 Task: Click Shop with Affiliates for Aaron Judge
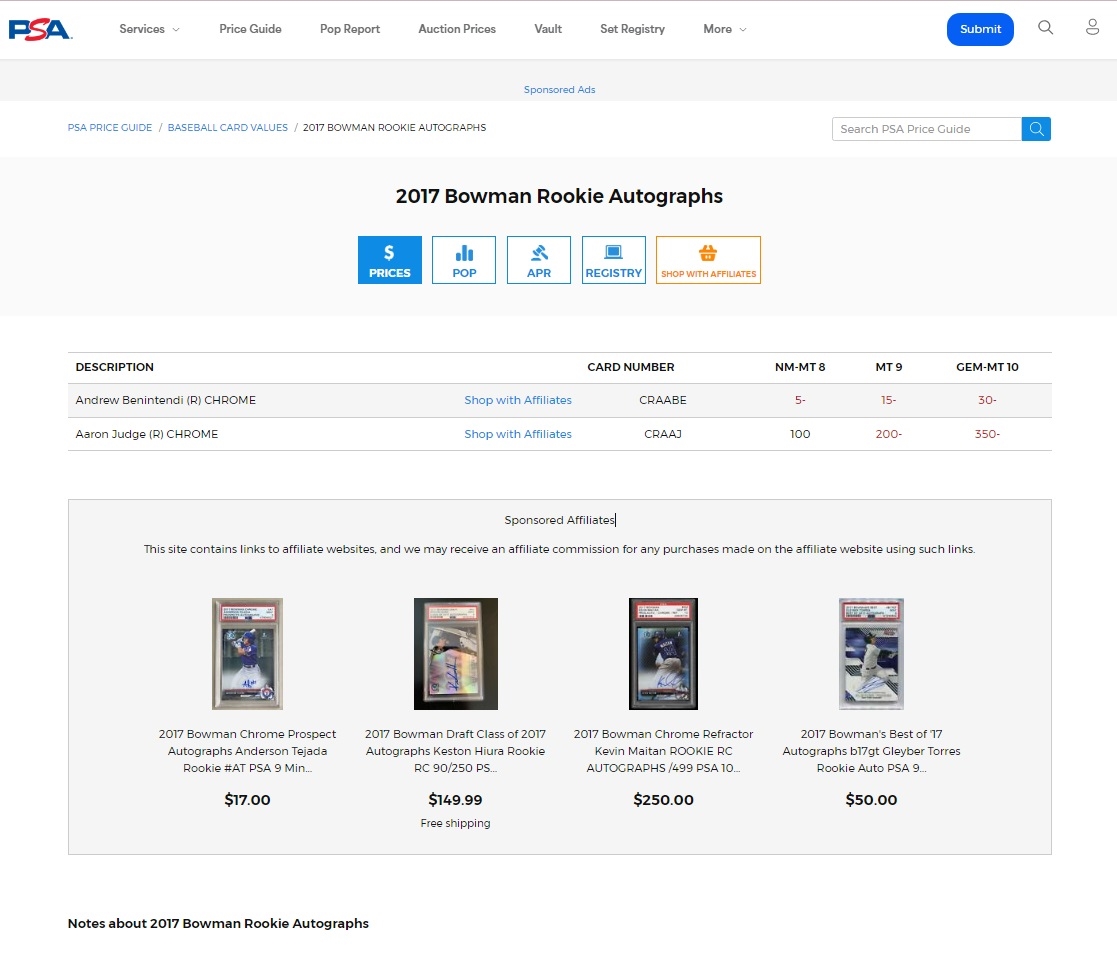click(518, 434)
